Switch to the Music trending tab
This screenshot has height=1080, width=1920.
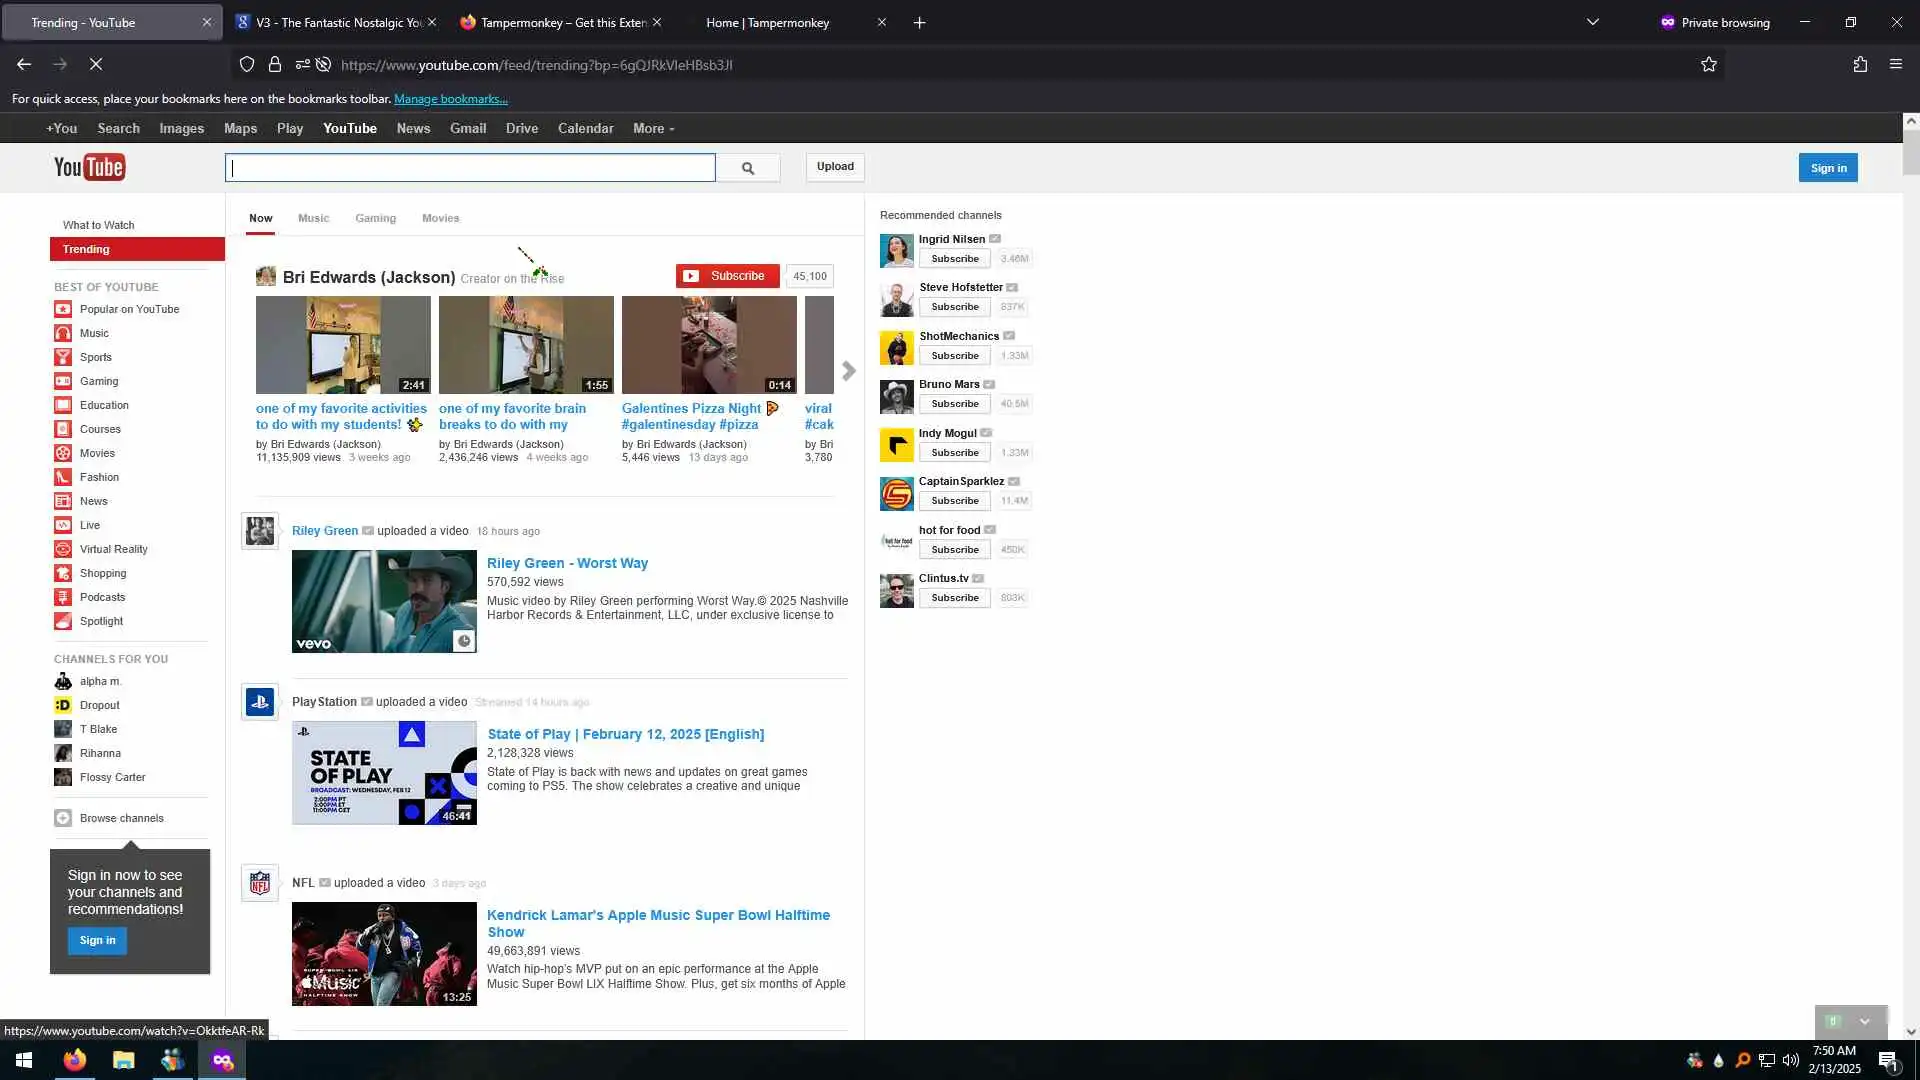313,218
